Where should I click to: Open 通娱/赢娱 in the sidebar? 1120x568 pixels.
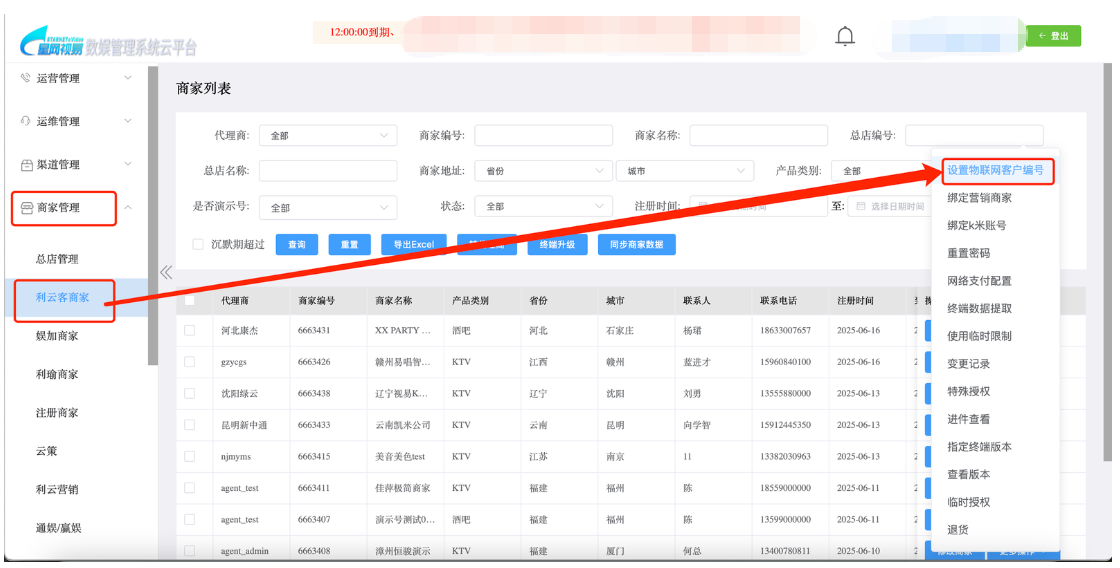tap(59, 528)
